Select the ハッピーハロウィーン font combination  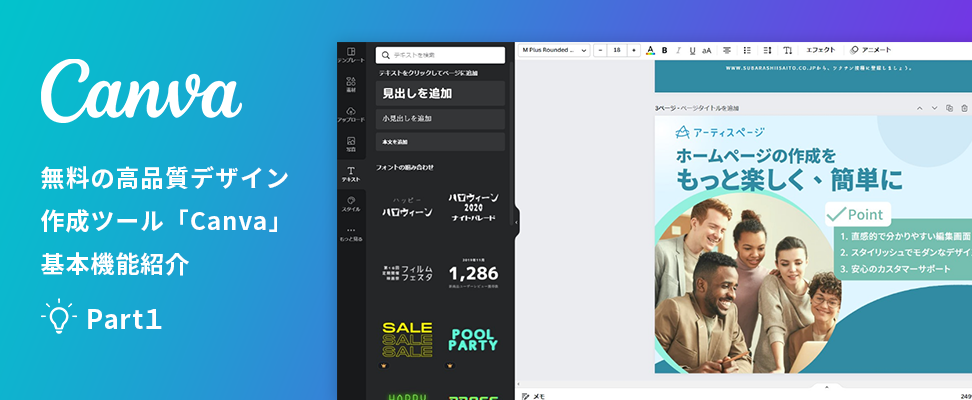tap(407, 207)
